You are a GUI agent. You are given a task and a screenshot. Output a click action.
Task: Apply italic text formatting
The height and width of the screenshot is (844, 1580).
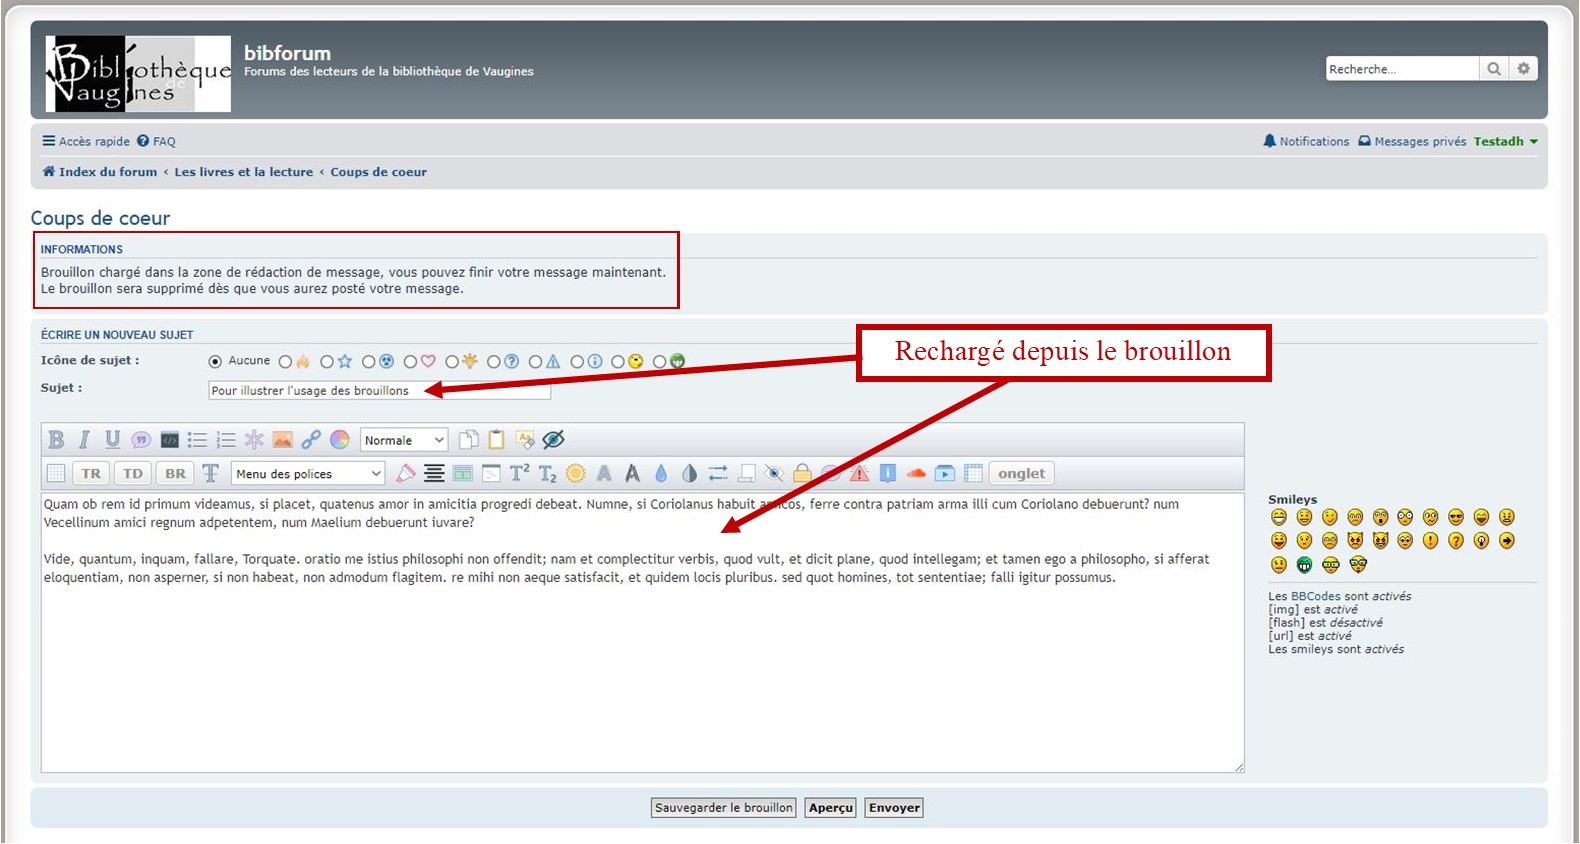[84, 440]
